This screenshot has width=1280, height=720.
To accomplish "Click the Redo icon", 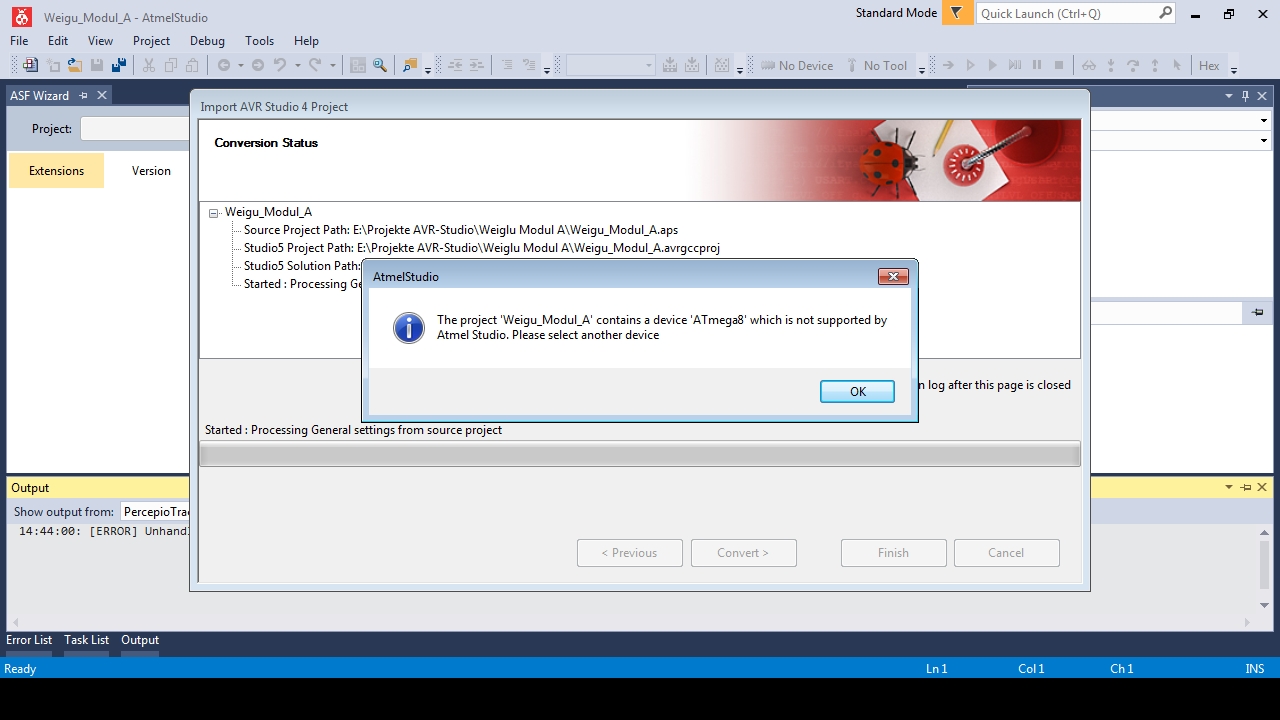I will coord(315,65).
